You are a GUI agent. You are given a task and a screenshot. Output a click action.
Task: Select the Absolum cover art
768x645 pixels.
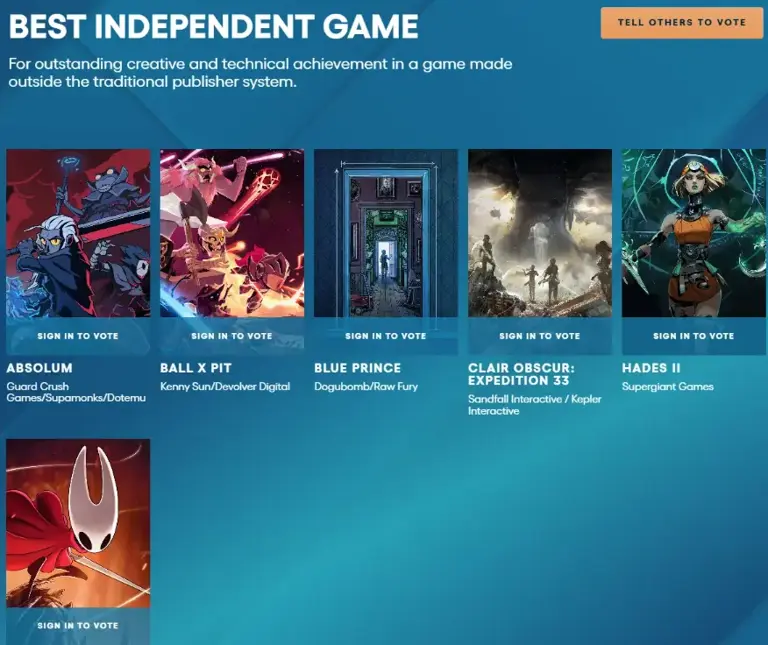tap(78, 233)
